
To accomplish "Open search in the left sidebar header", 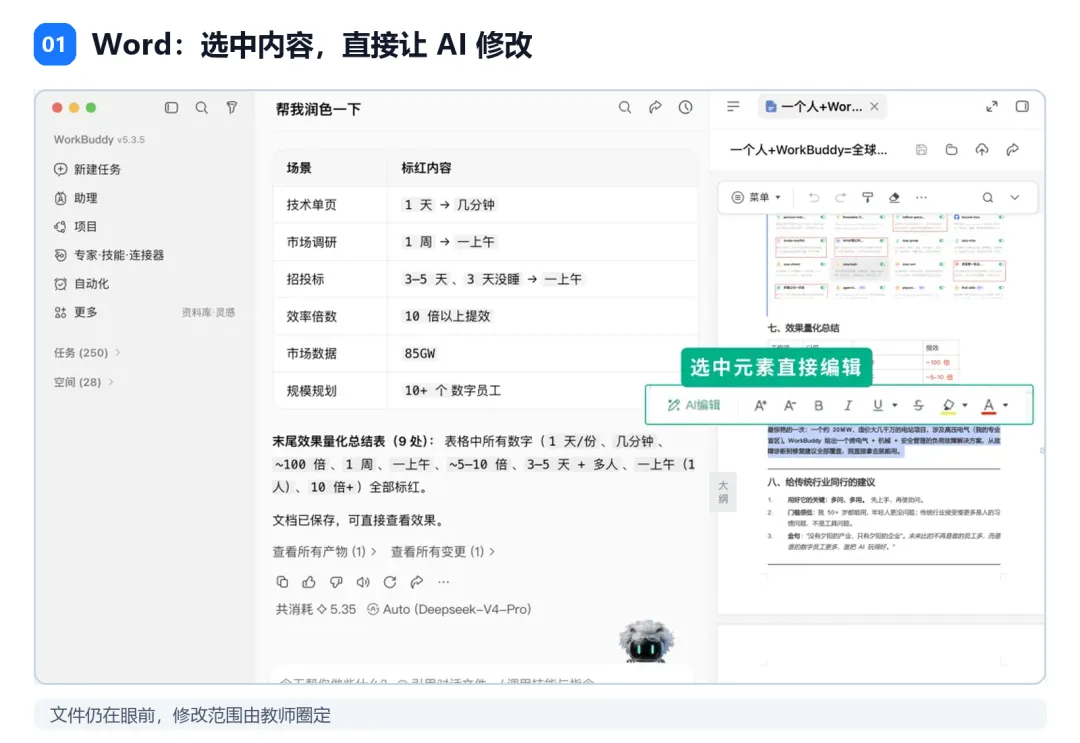I will 201,107.
